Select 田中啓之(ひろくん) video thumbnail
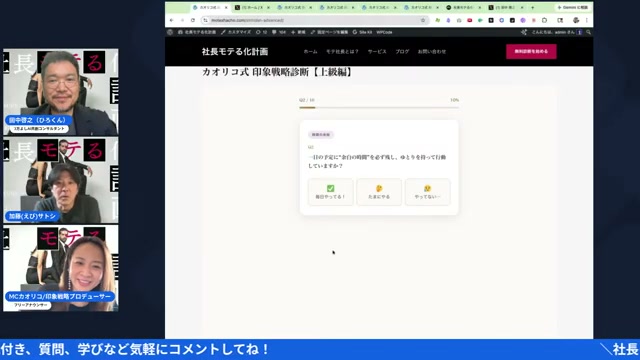 coord(61,92)
